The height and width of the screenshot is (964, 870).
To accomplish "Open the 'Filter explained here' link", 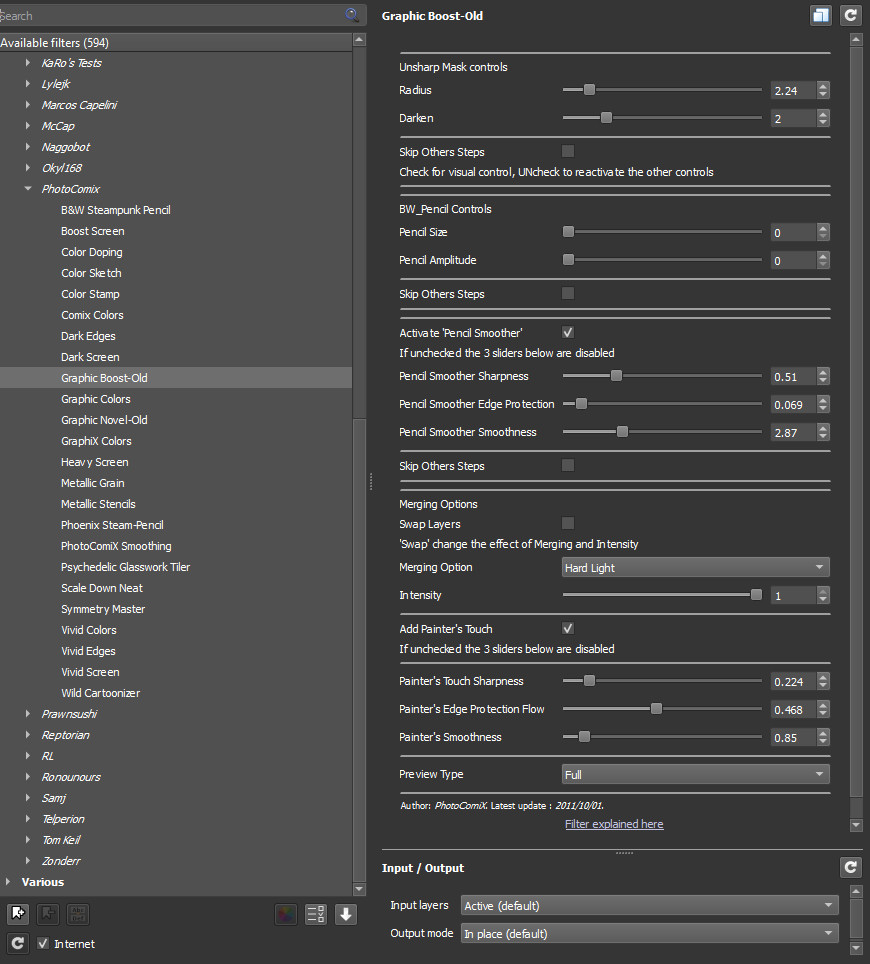I will pyautogui.click(x=614, y=824).
